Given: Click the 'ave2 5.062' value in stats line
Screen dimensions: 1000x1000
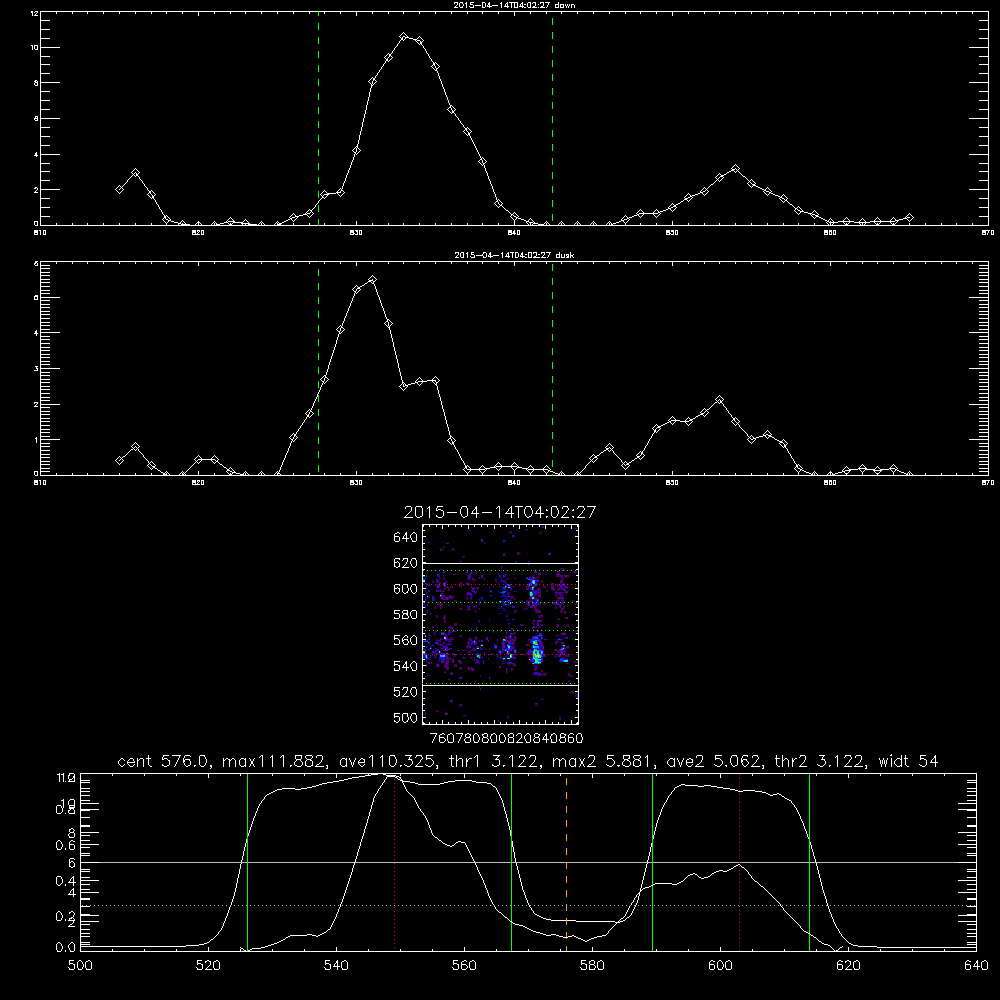Looking at the screenshot, I should click(x=713, y=761).
